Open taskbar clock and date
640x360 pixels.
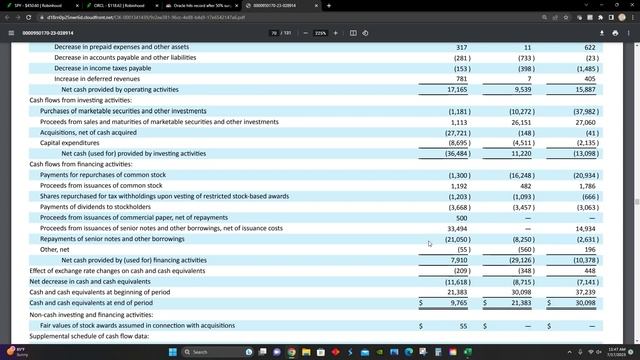(616, 352)
